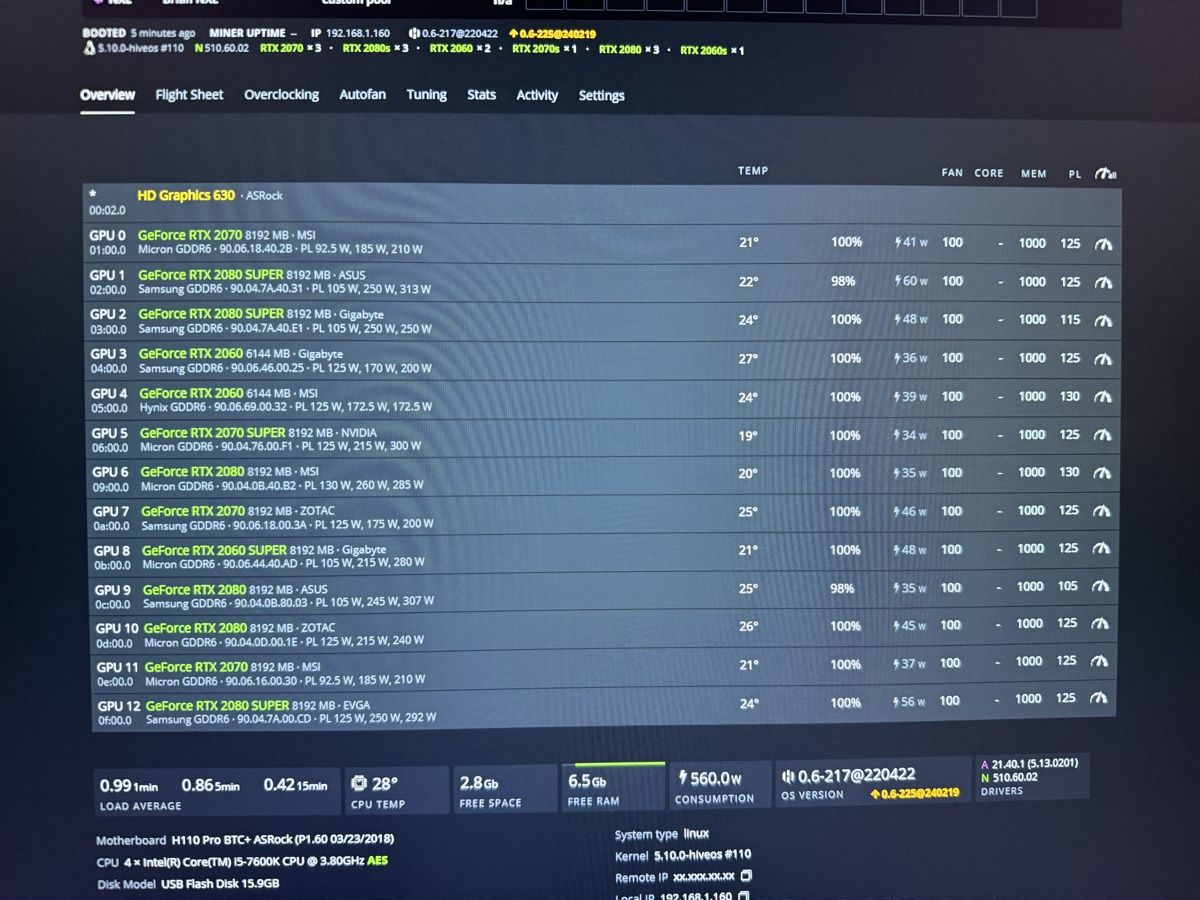Select GPU 2 GeForce RTX 2080 SUPER Gigabyte
This screenshot has height=900, width=1200.
[x=212, y=314]
